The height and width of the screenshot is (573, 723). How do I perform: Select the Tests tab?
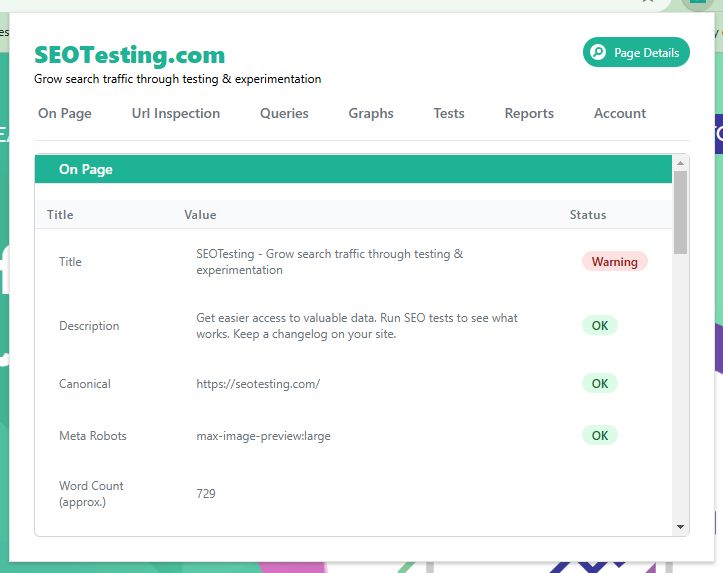449,113
